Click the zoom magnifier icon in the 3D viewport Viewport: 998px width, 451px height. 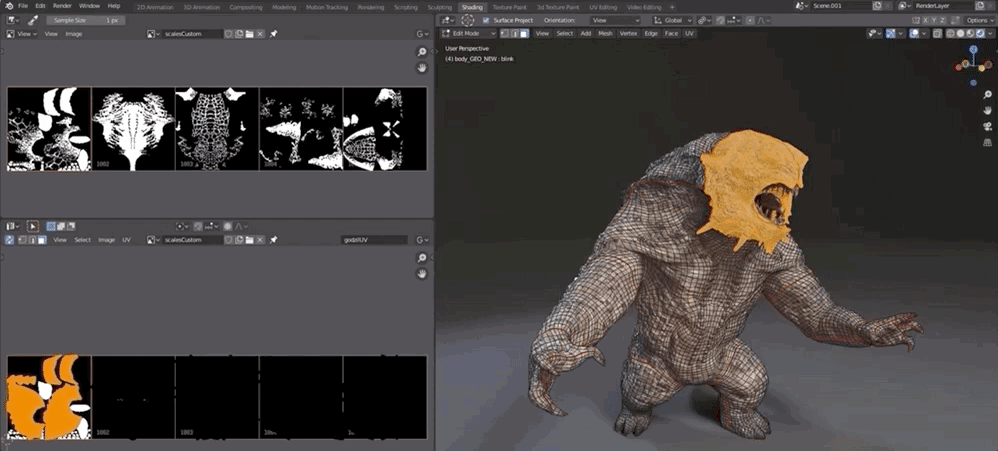[987, 95]
